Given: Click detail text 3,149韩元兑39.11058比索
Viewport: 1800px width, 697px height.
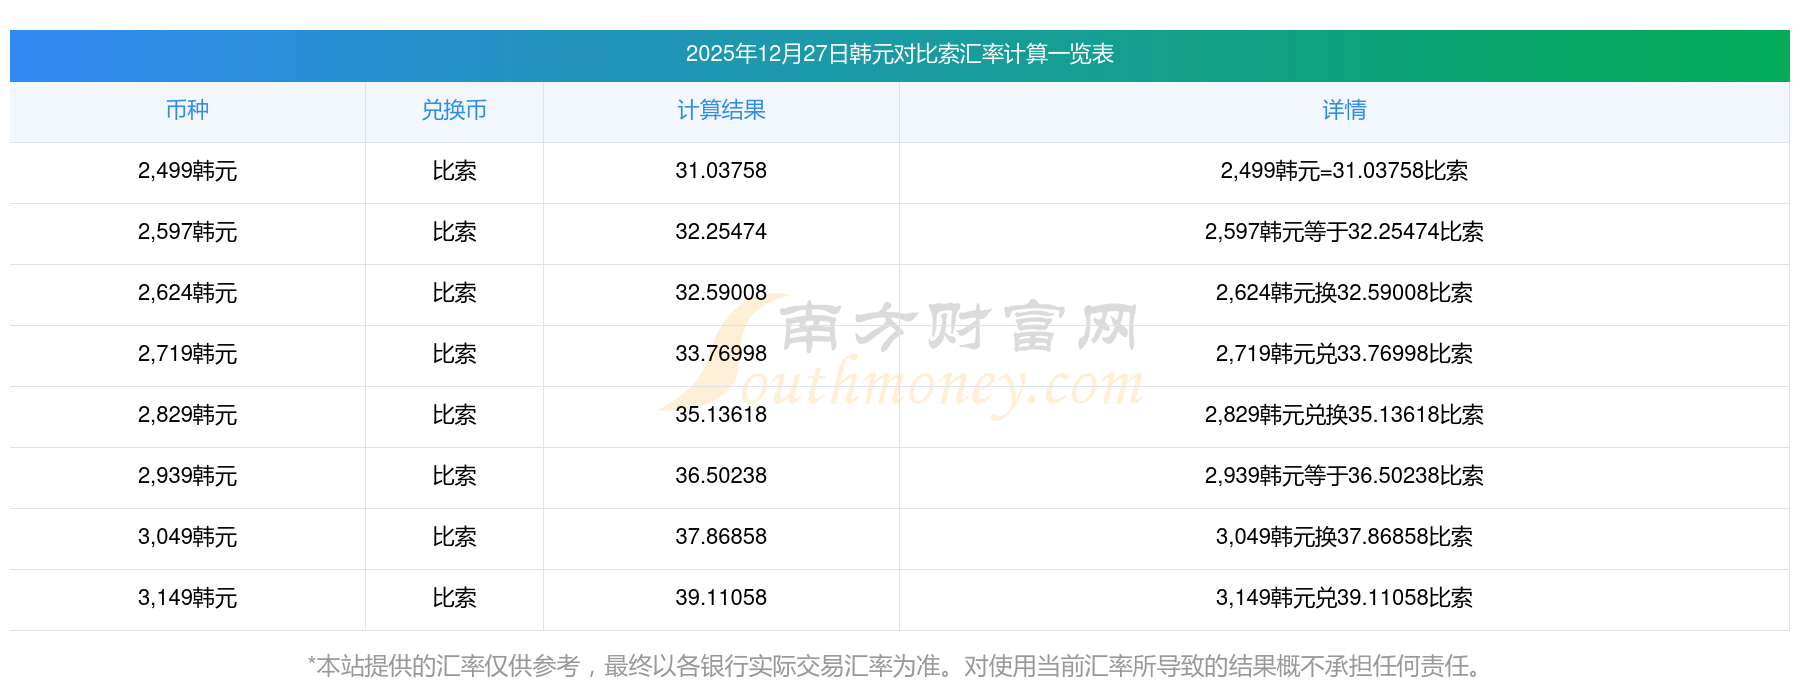Looking at the screenshot, I should (1344, 598).
